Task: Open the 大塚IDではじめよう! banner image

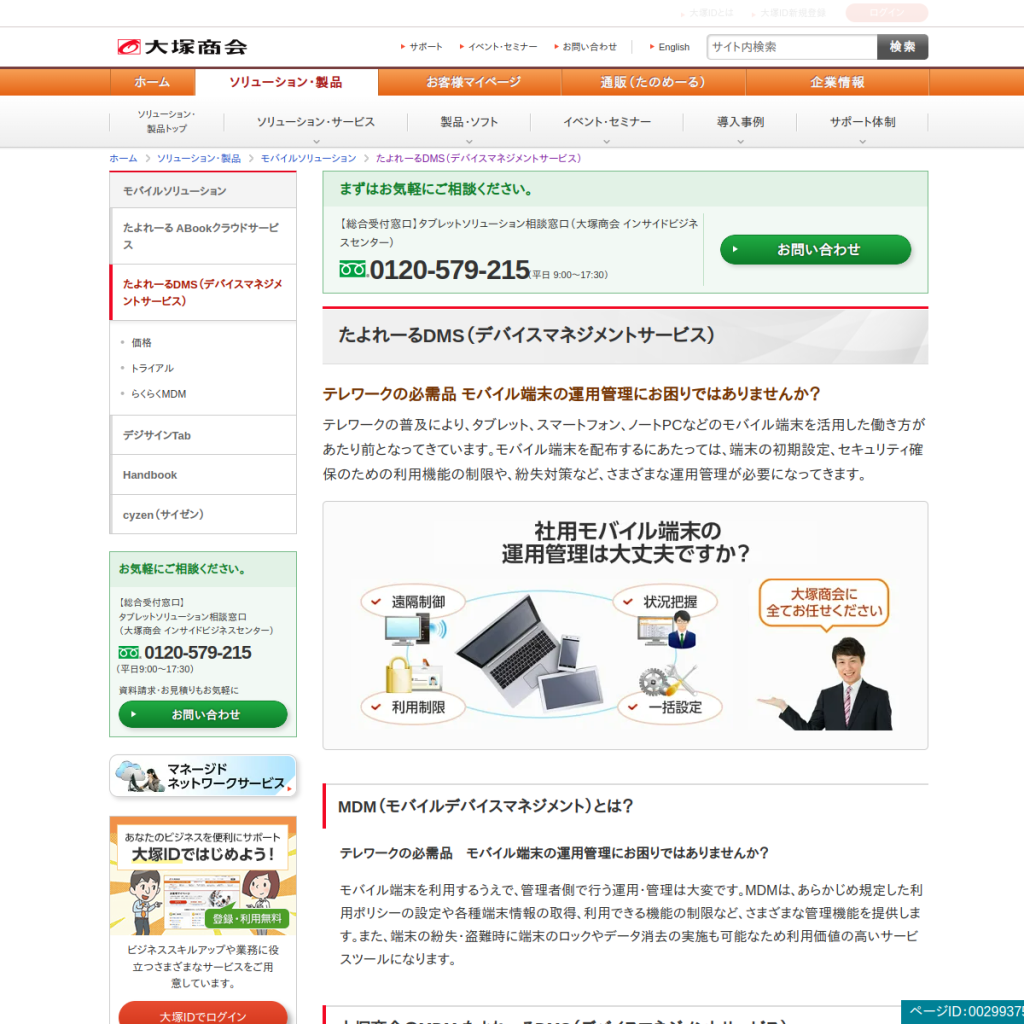Action: coord(203,875)
